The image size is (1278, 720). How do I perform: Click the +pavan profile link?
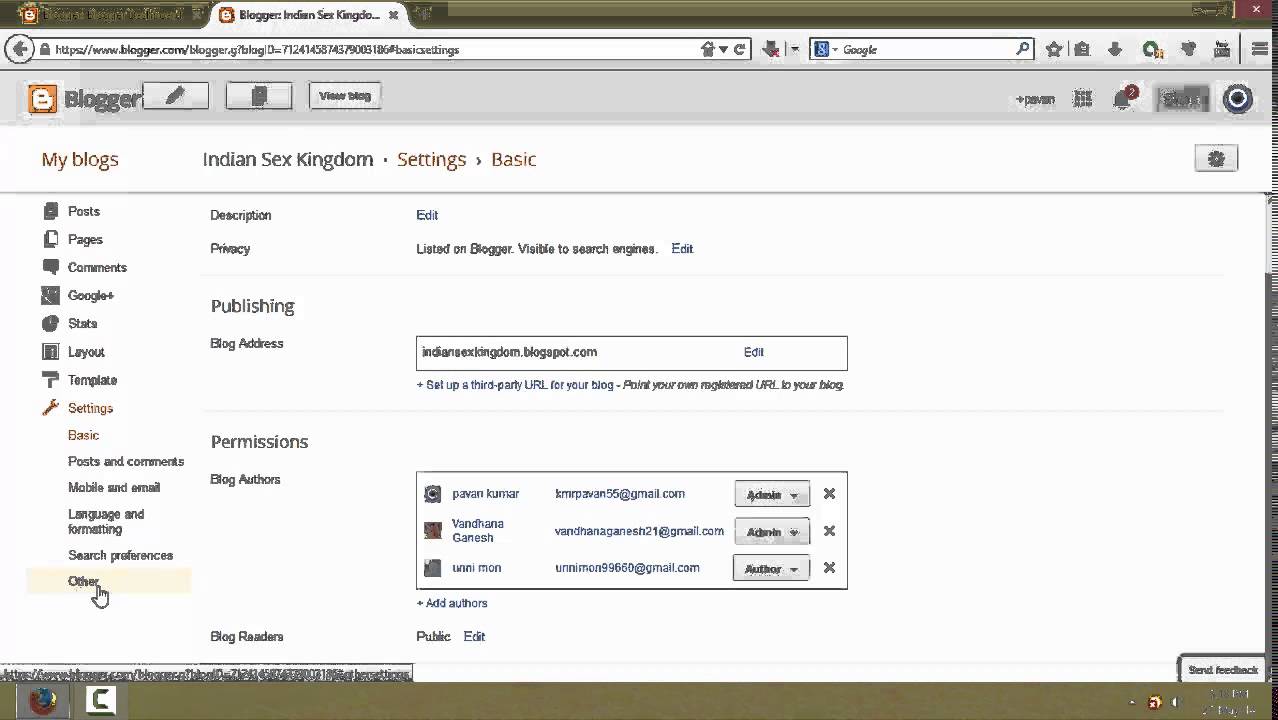tap(1035, 99)
